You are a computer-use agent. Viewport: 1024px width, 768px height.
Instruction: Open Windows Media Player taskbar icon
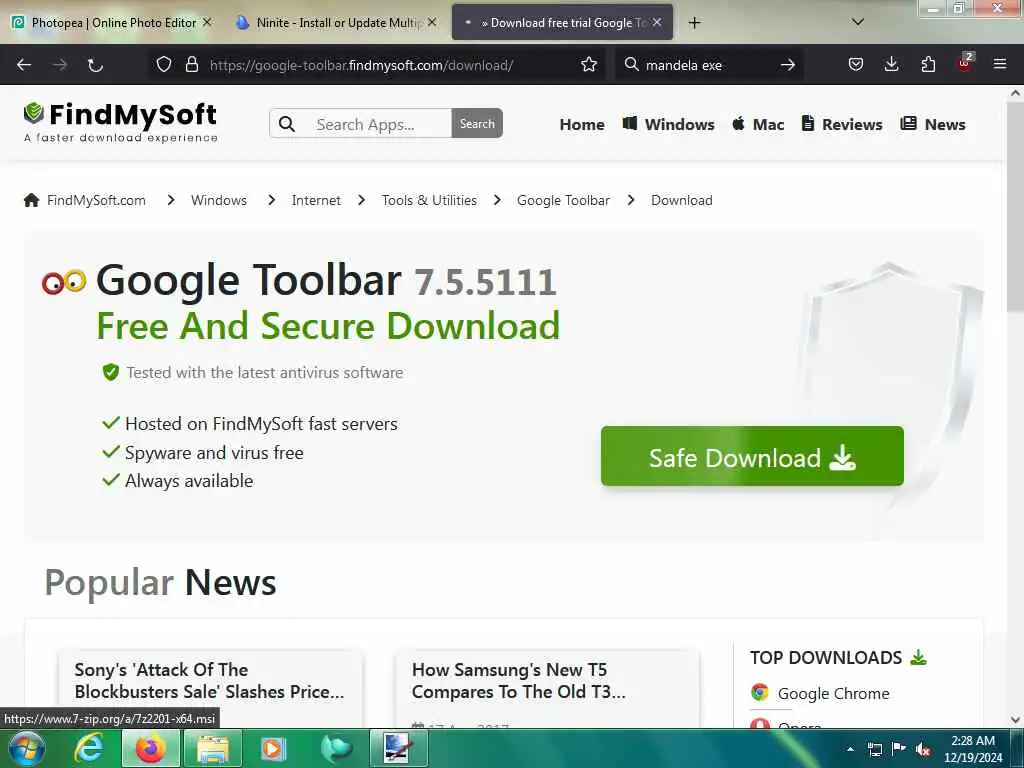(273, 749)
